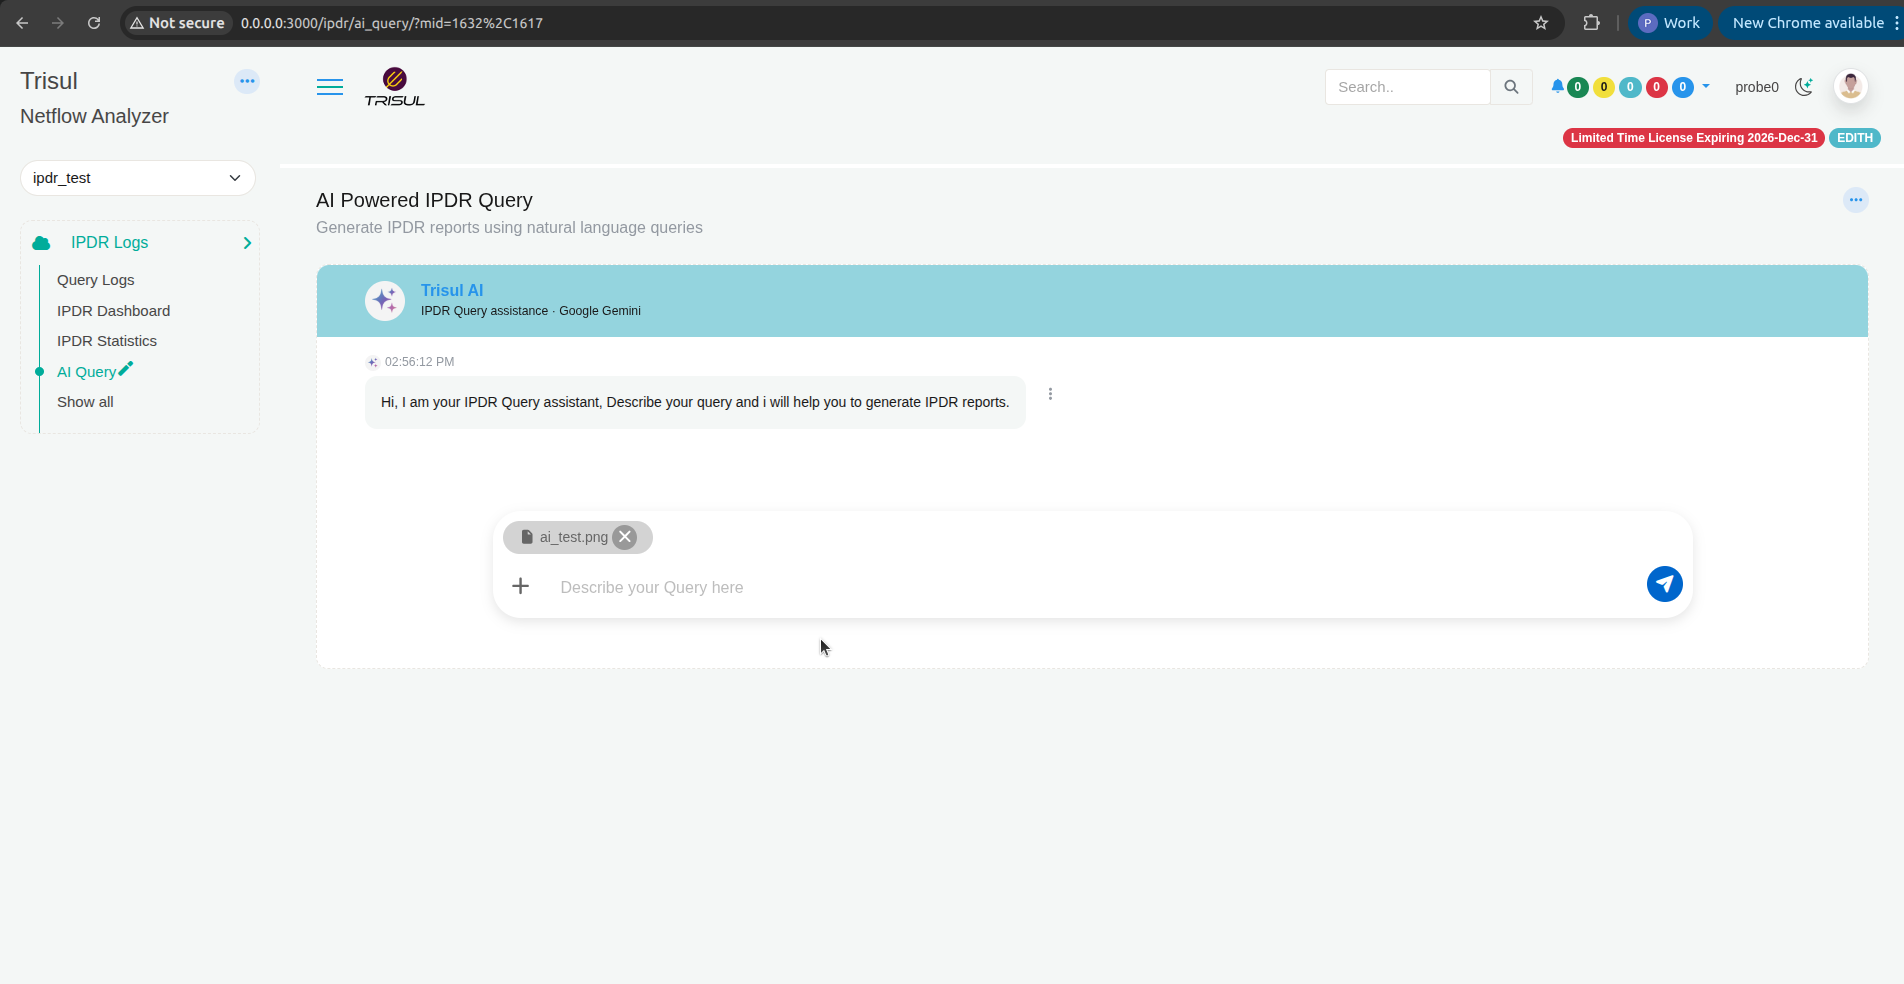Click New Chrome available button
The width and height of the screenshot is (1904, 984).
coord(1808,23)
